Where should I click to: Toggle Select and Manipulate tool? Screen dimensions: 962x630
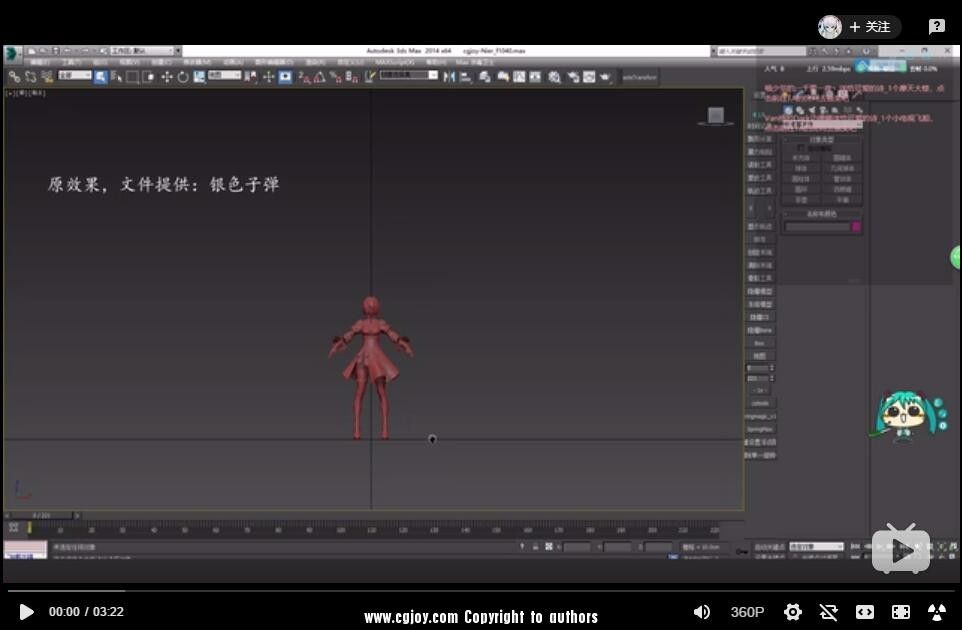(x=268, y=77)
